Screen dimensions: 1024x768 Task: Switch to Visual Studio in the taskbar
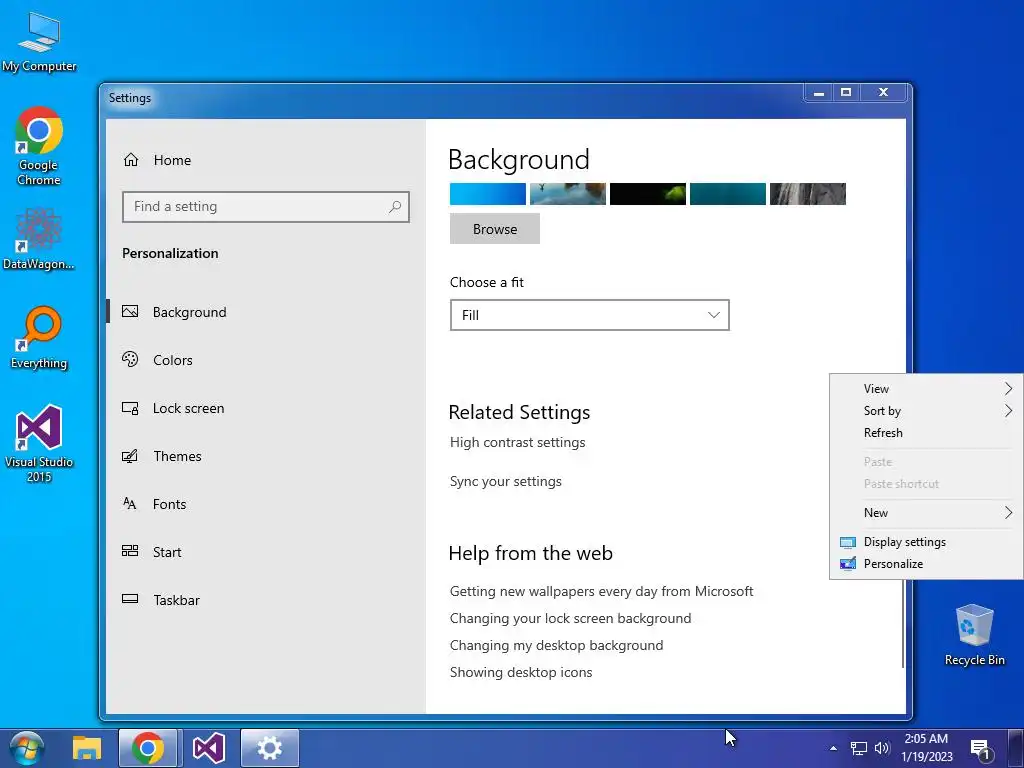[x=209, y=748]
